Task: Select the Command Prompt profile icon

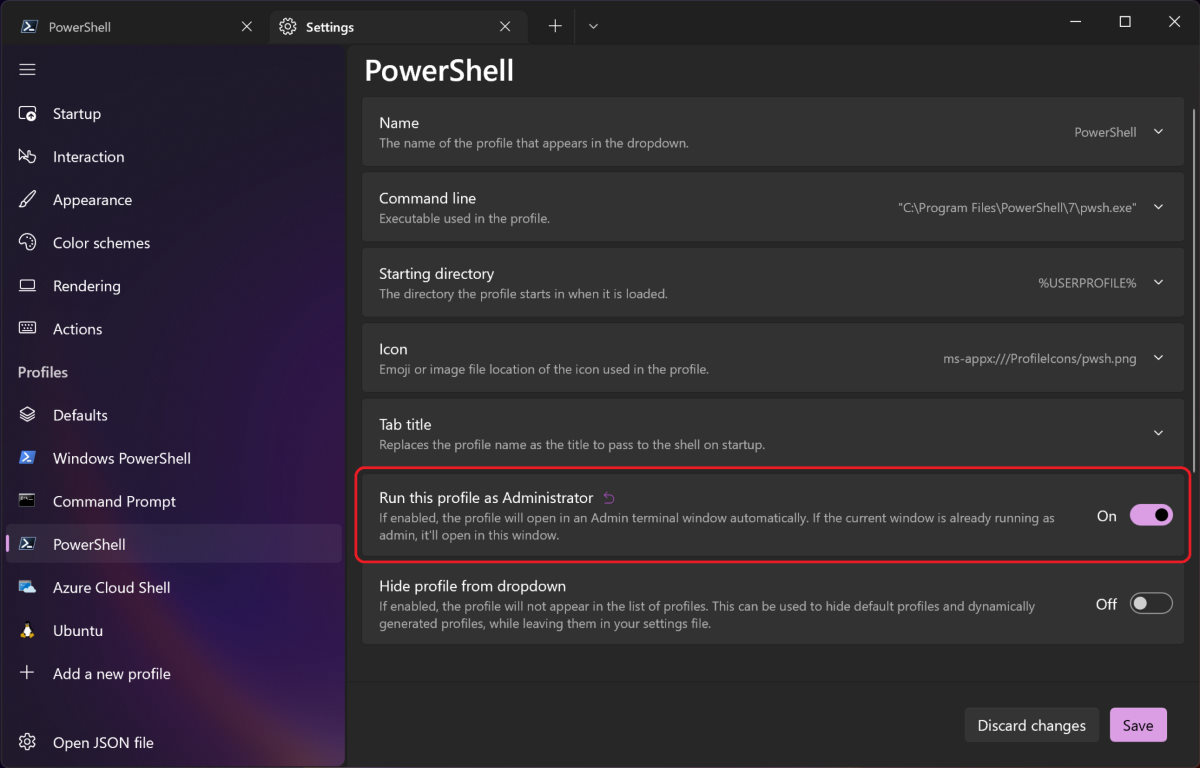Action: (28, 501)
